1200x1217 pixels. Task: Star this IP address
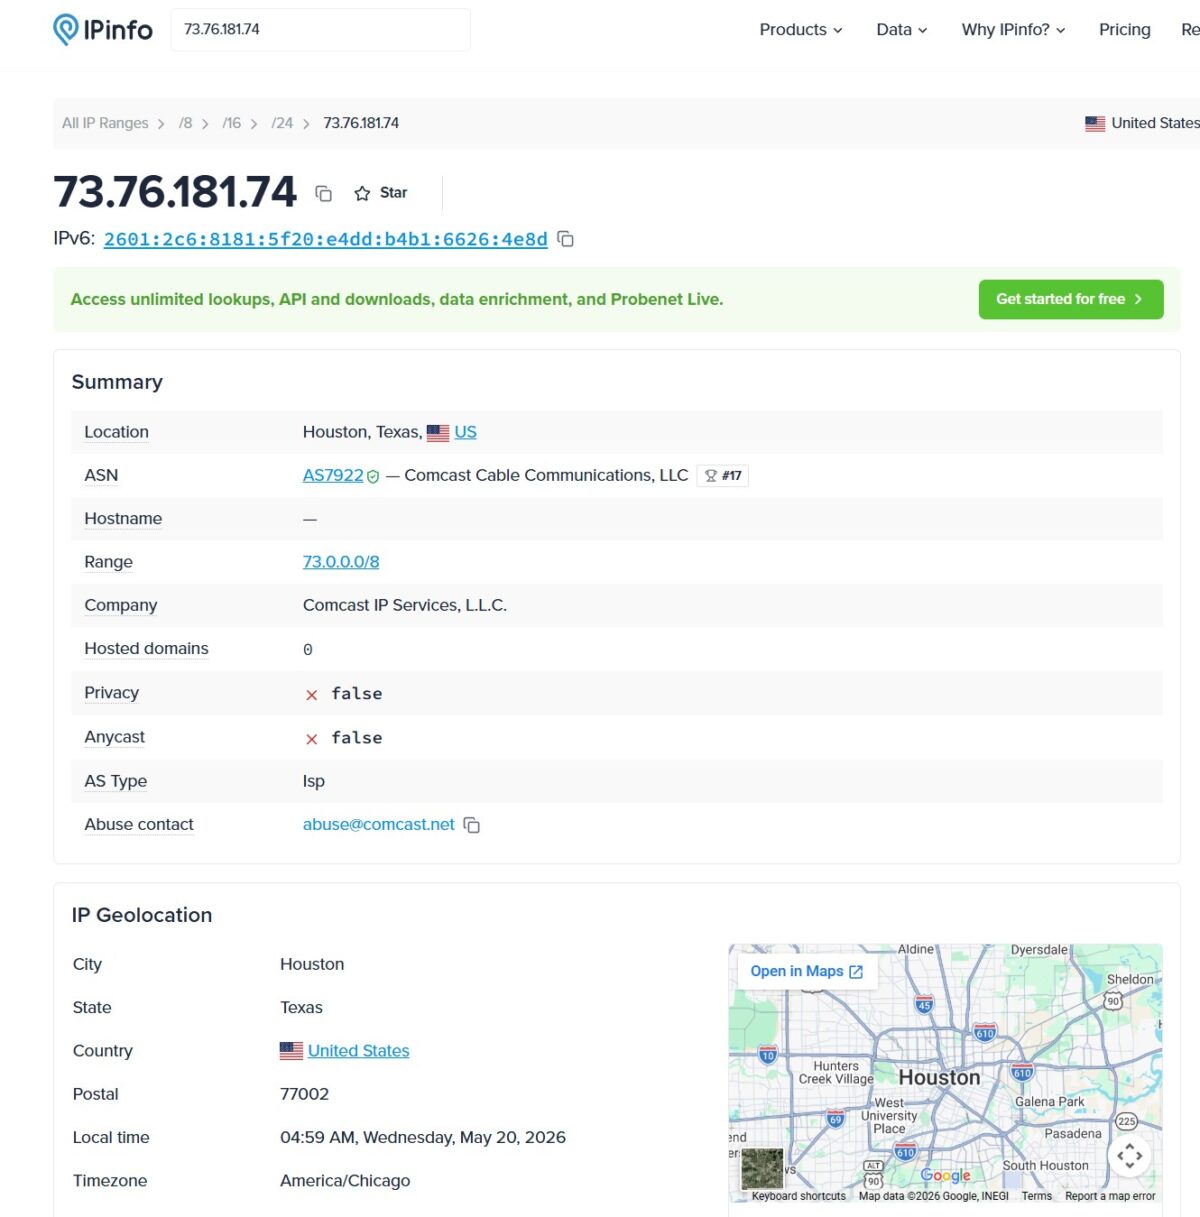381,193
